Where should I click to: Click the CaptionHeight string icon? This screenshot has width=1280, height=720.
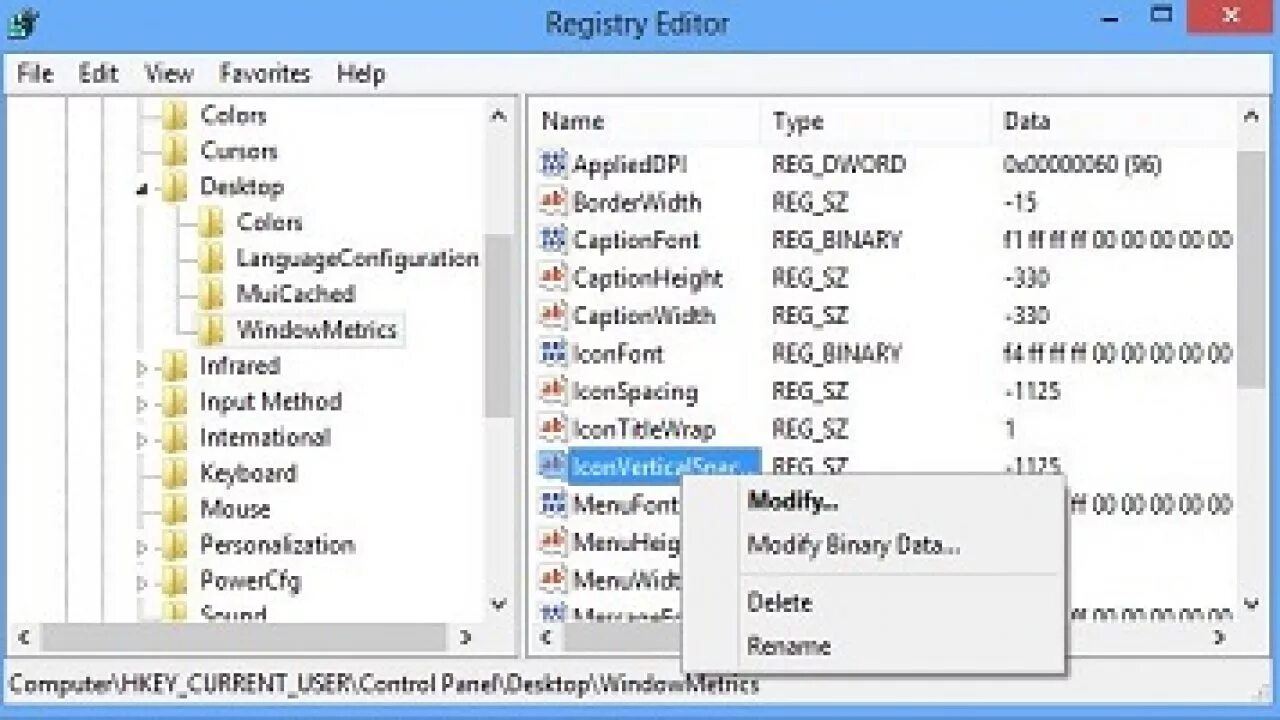click(x=553, y=278)
